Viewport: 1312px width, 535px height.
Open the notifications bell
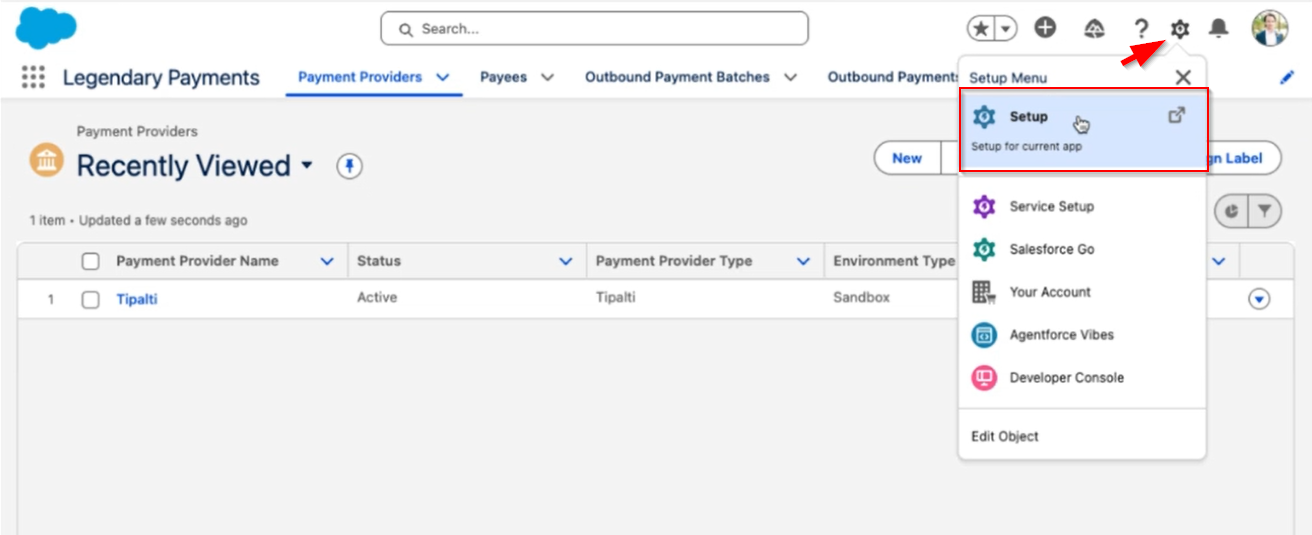pos(1218,29)
